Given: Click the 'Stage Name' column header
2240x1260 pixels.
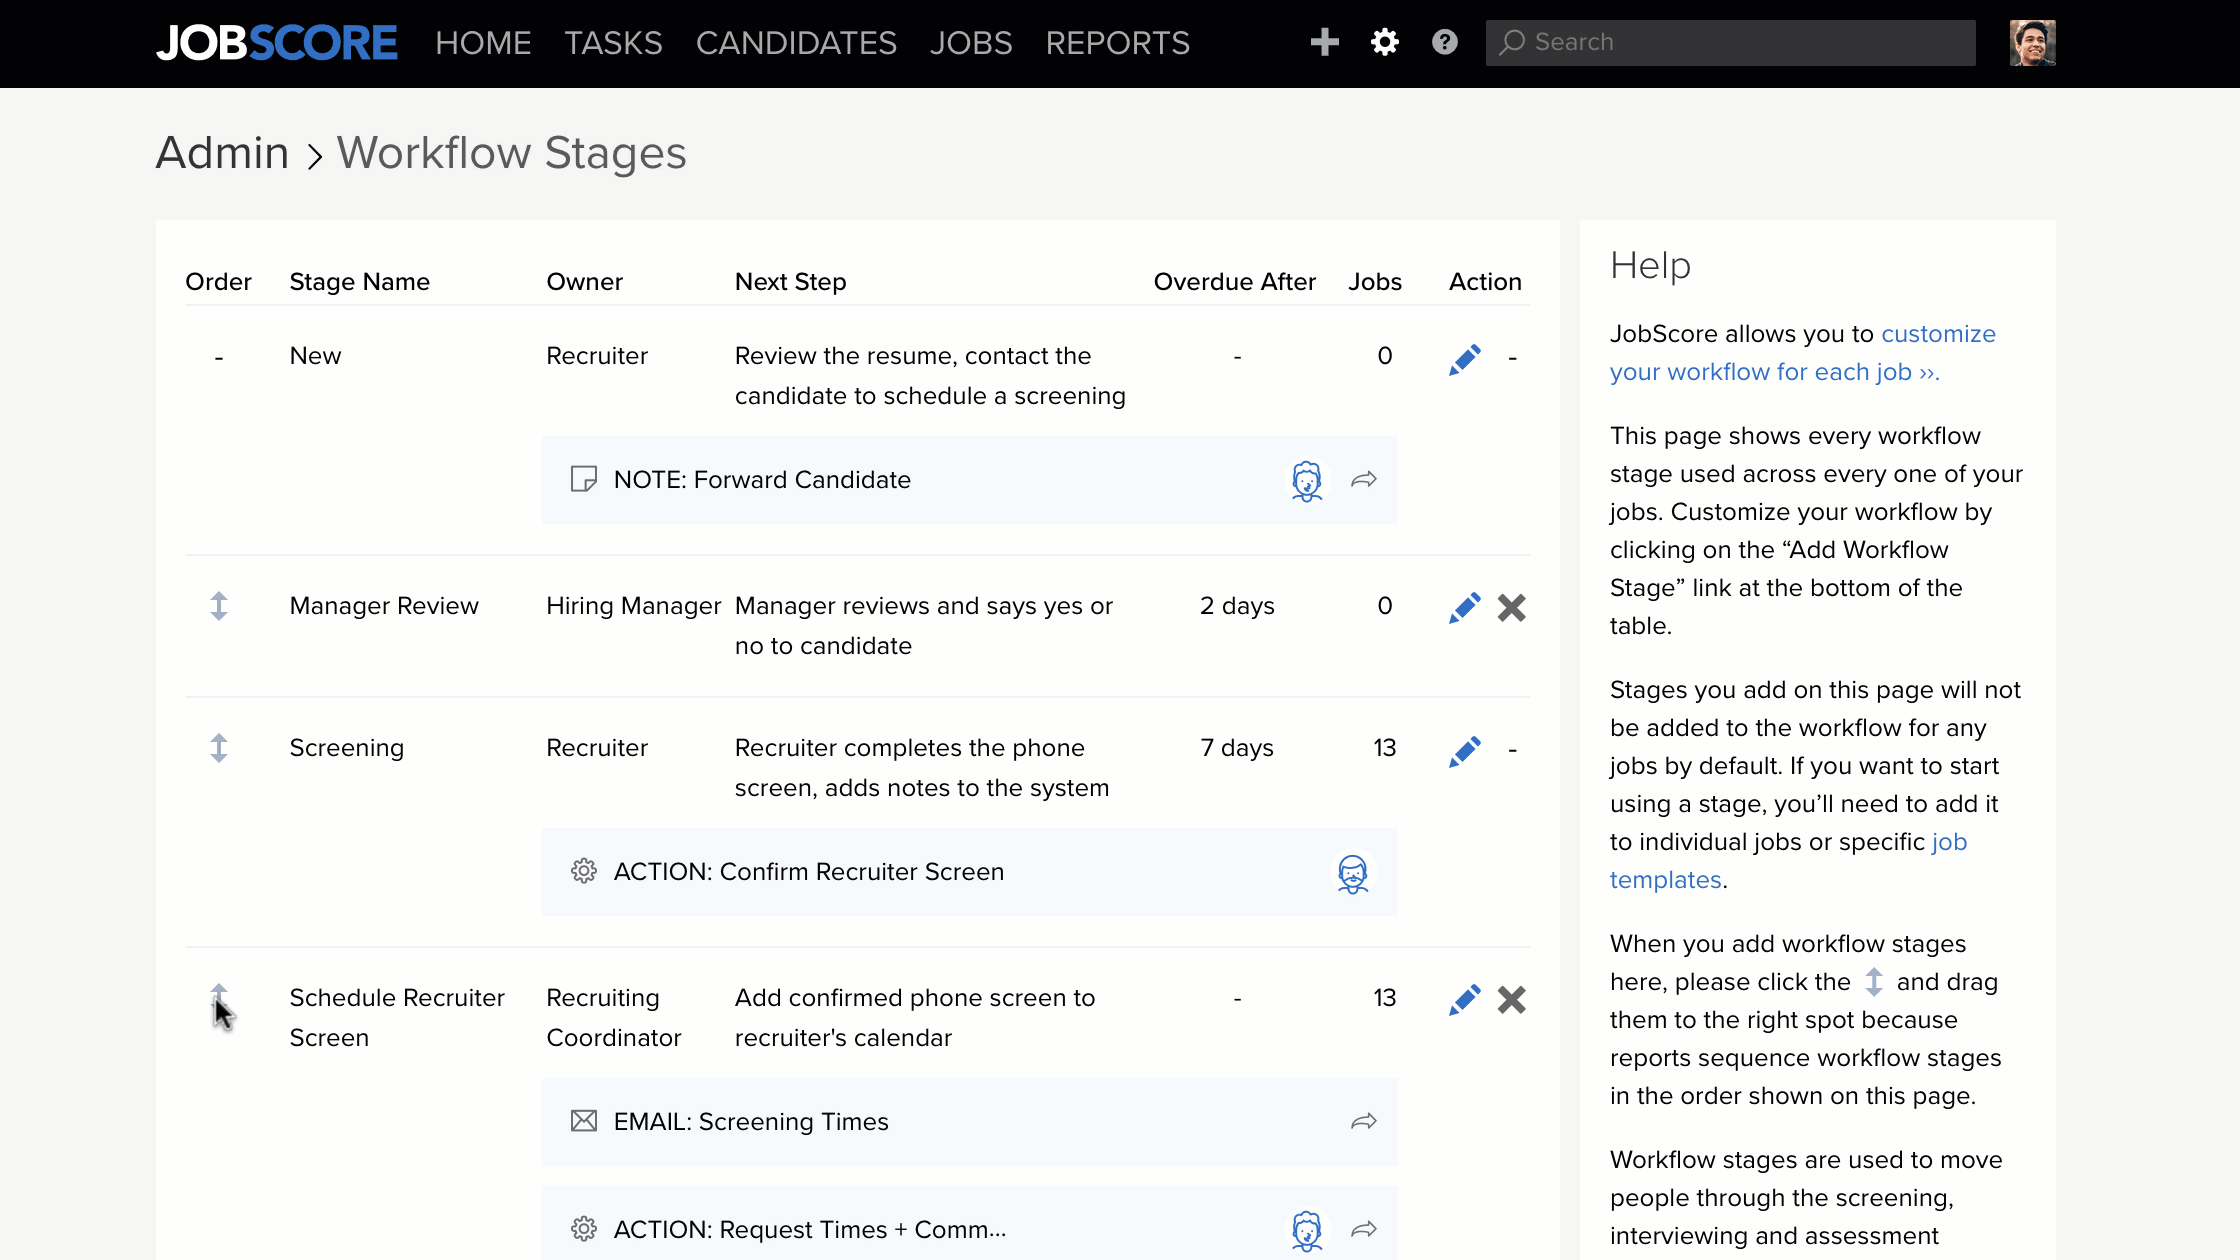Looking at the screenshot, I should pos(360,282).
